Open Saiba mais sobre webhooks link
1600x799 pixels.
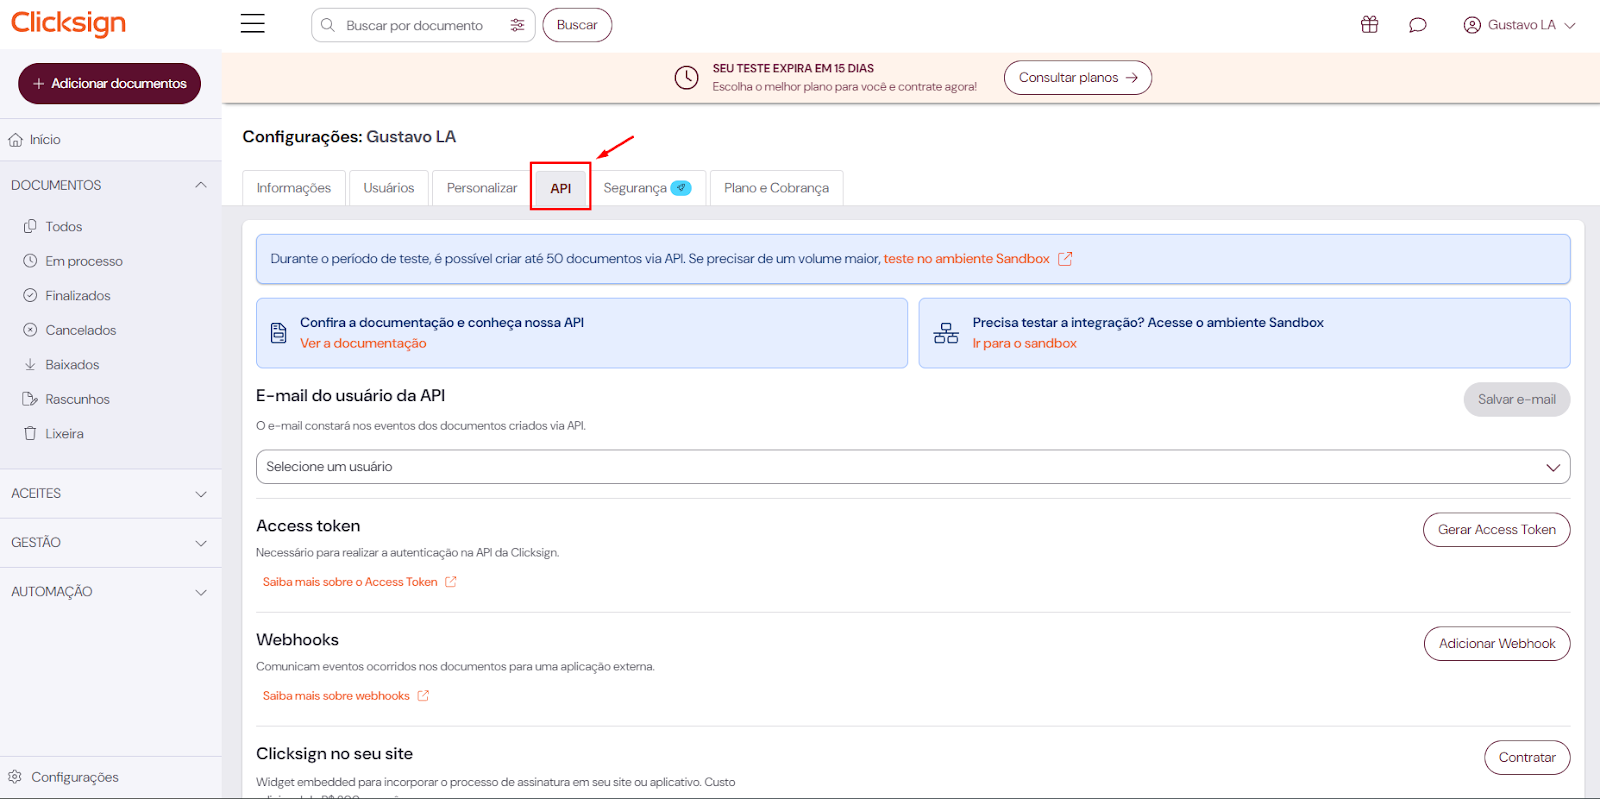[336, 696]
